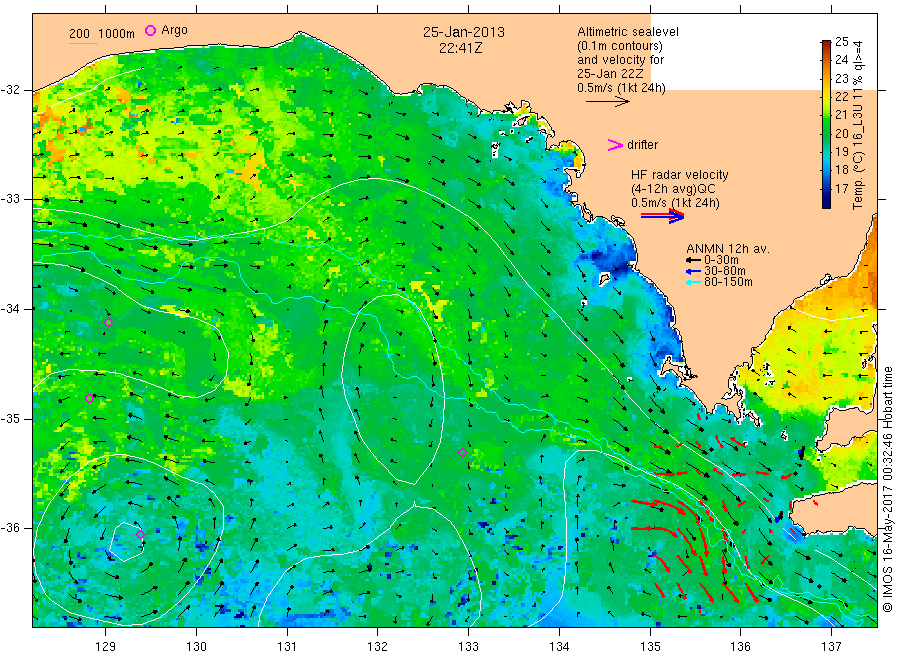This screenshot has width=900, height=660.
Task: Select Argo float marker near 35°S 129°E
Action: pos(89,398)
